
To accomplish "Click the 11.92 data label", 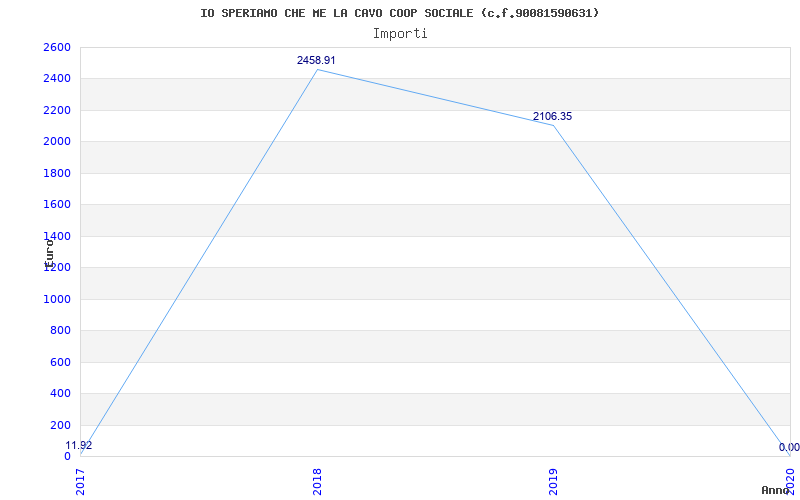I will 79,445.
